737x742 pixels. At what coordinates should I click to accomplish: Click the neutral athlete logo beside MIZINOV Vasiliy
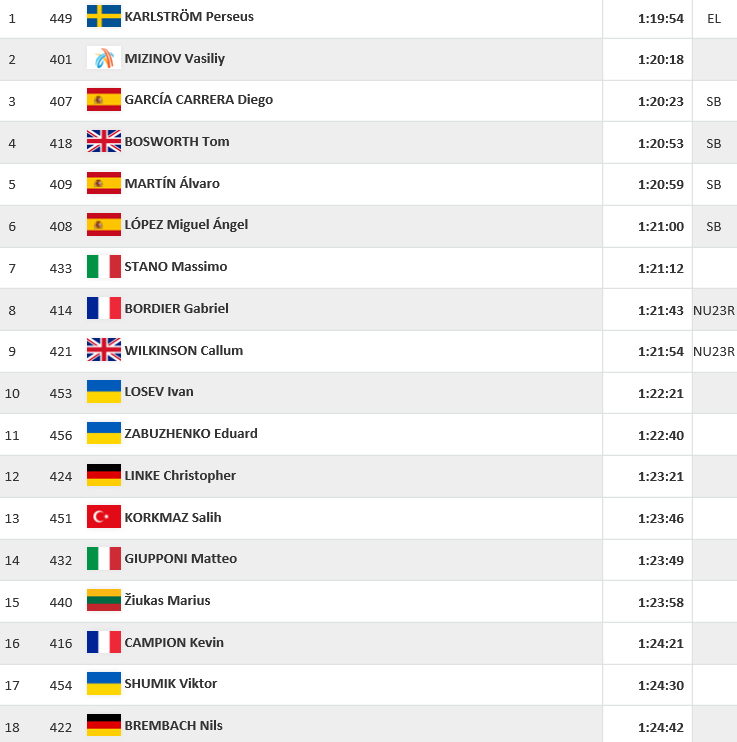[104, 58]
